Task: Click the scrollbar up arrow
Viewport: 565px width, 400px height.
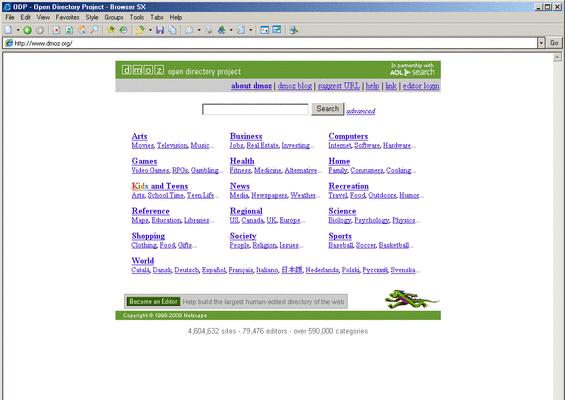Action: pos(557,58)
